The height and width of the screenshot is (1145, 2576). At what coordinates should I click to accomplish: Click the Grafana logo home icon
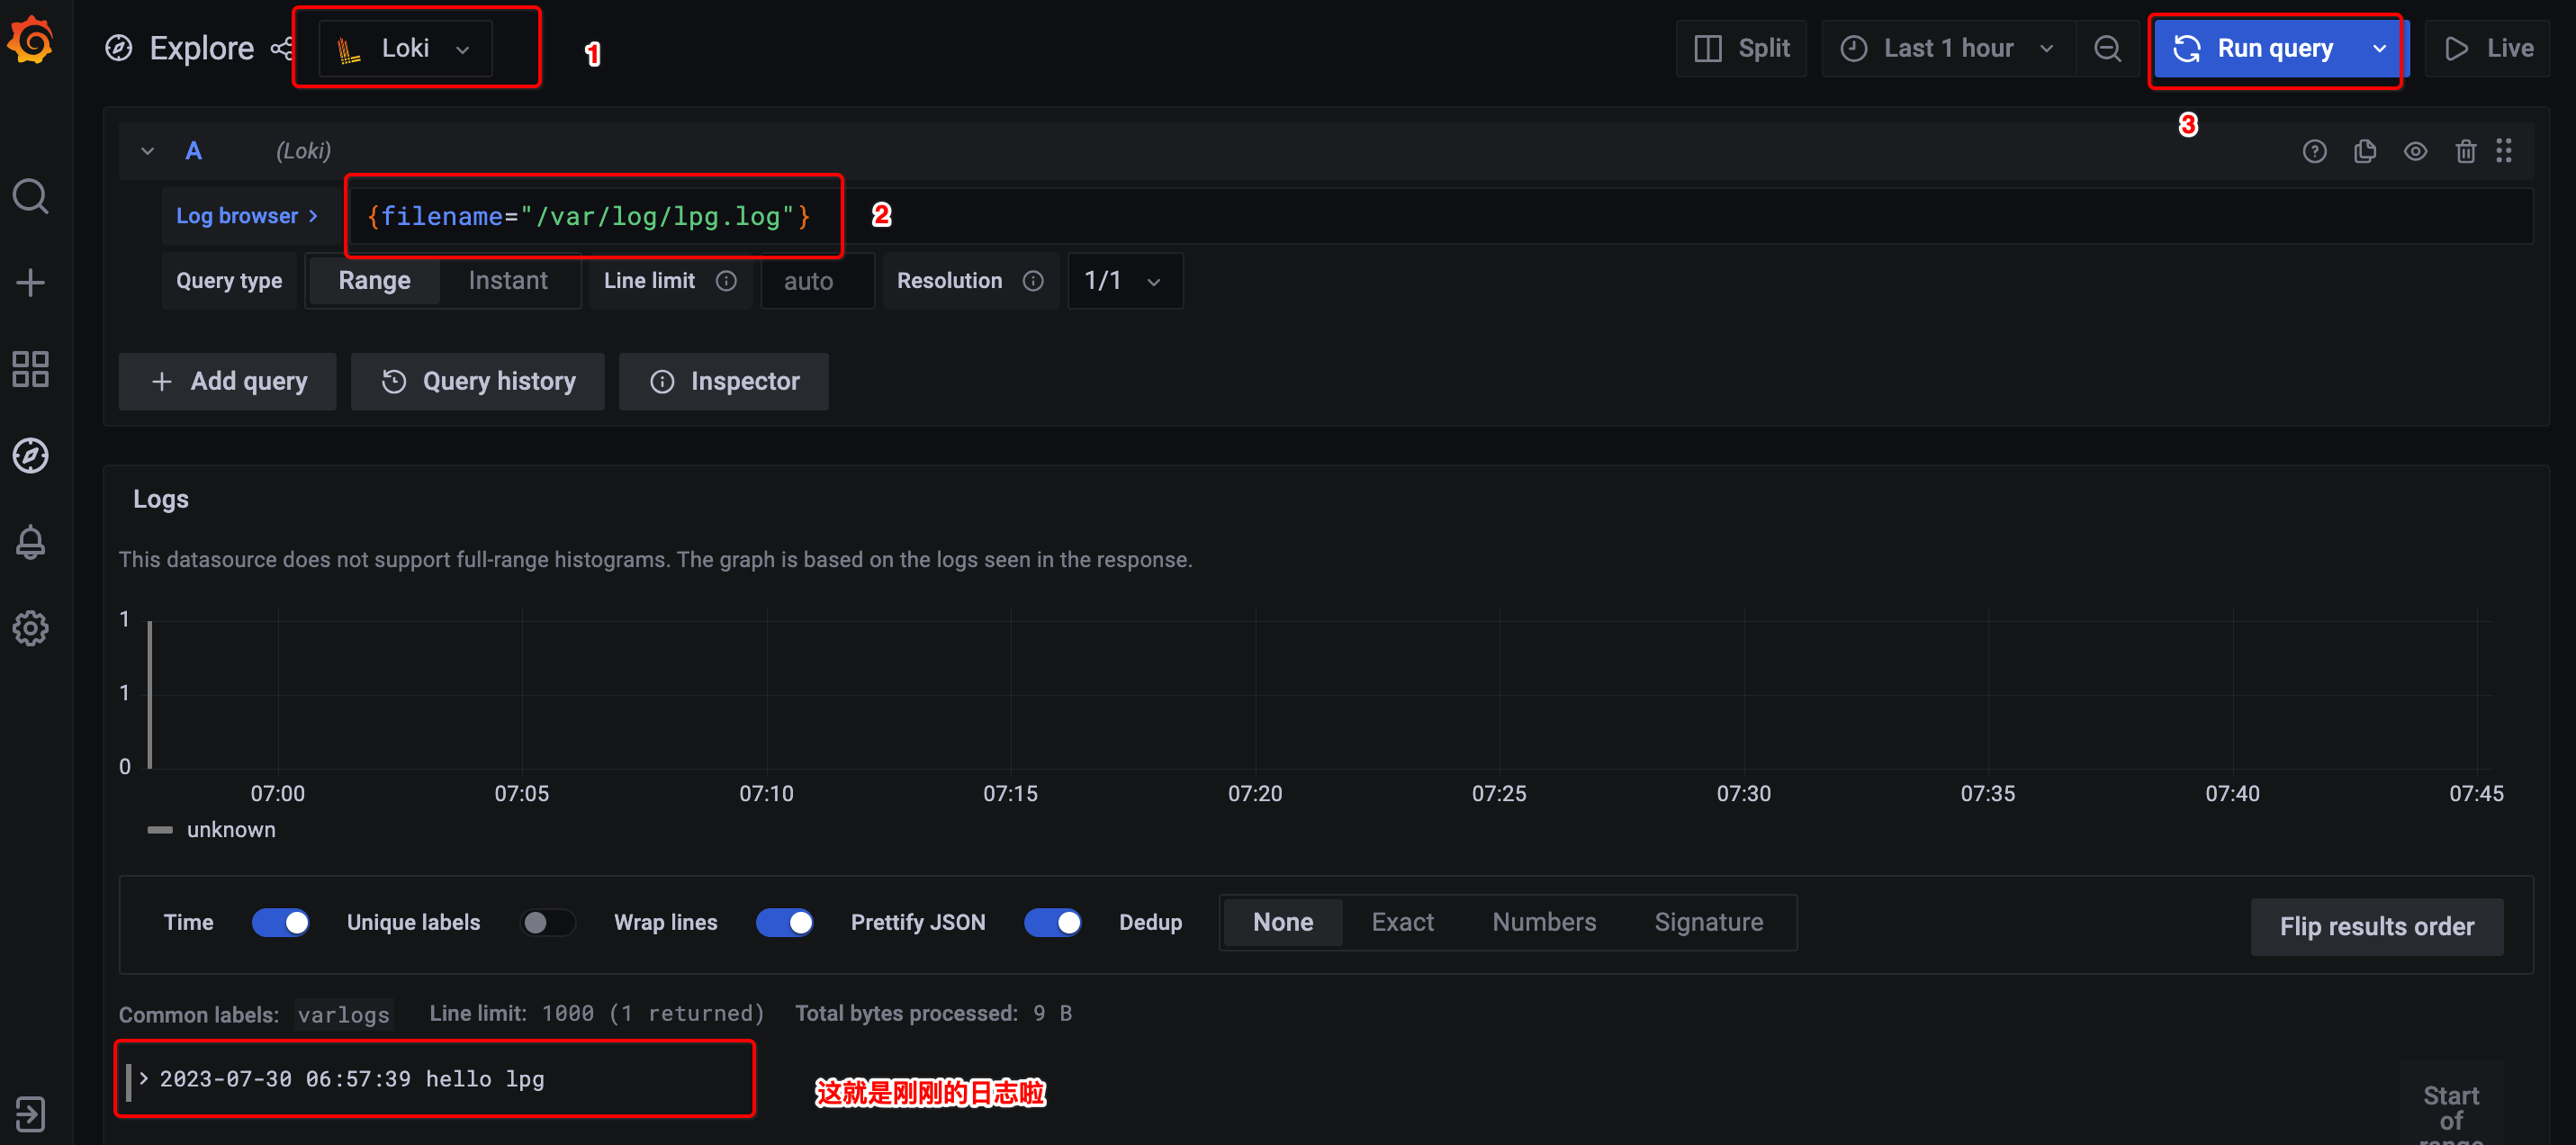pyautogui.click(x=31, y=41)
